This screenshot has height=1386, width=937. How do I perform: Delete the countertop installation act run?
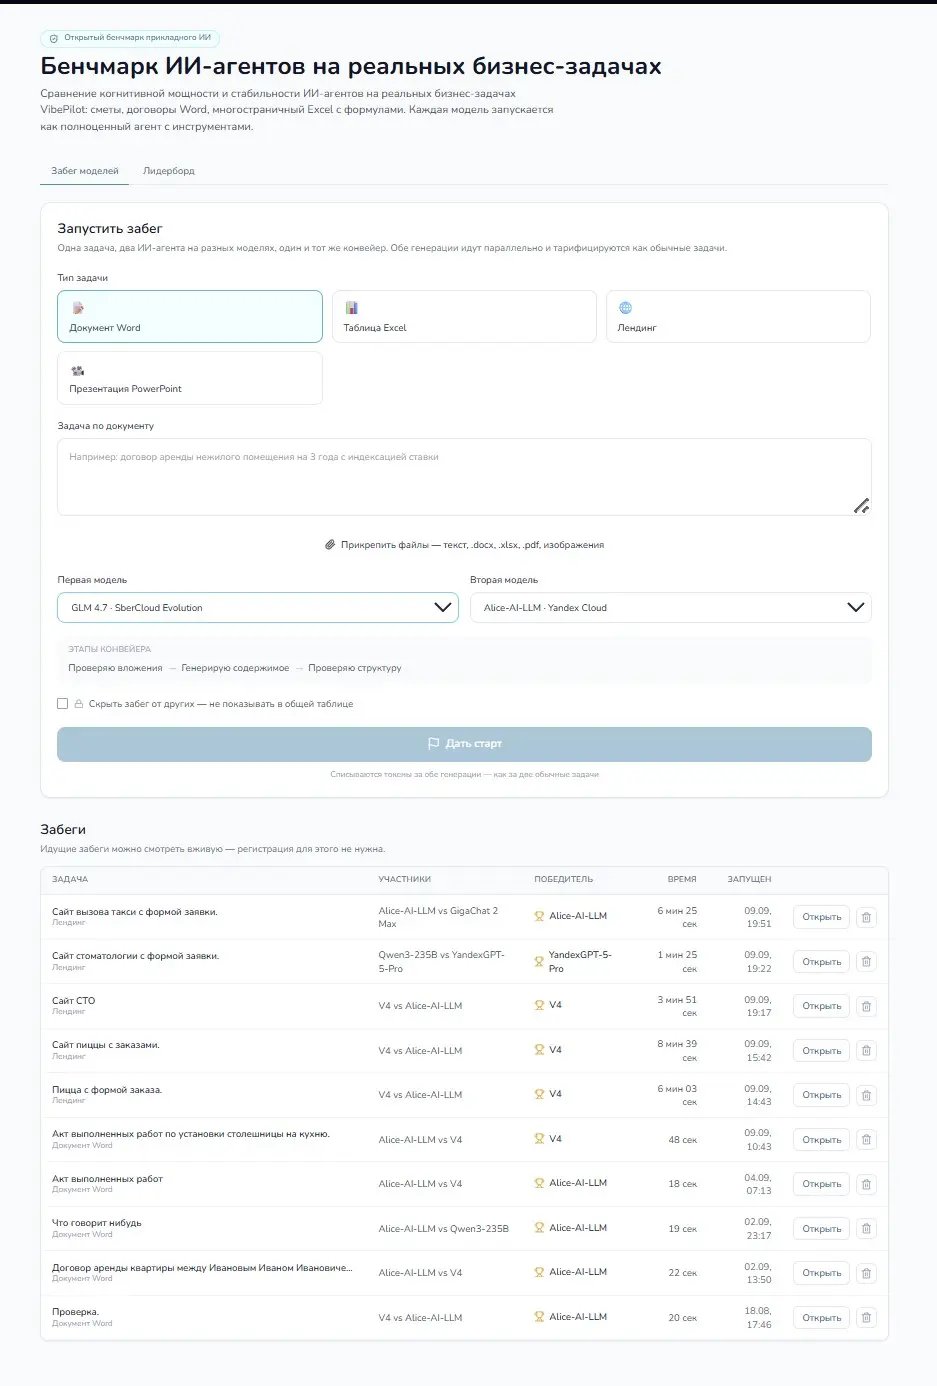866,1140
